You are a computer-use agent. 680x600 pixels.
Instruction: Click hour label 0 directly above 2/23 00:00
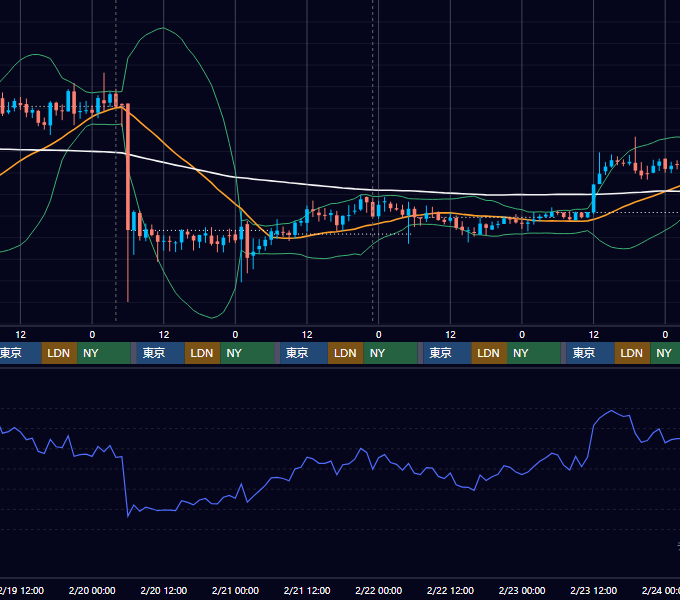[522, 335]
